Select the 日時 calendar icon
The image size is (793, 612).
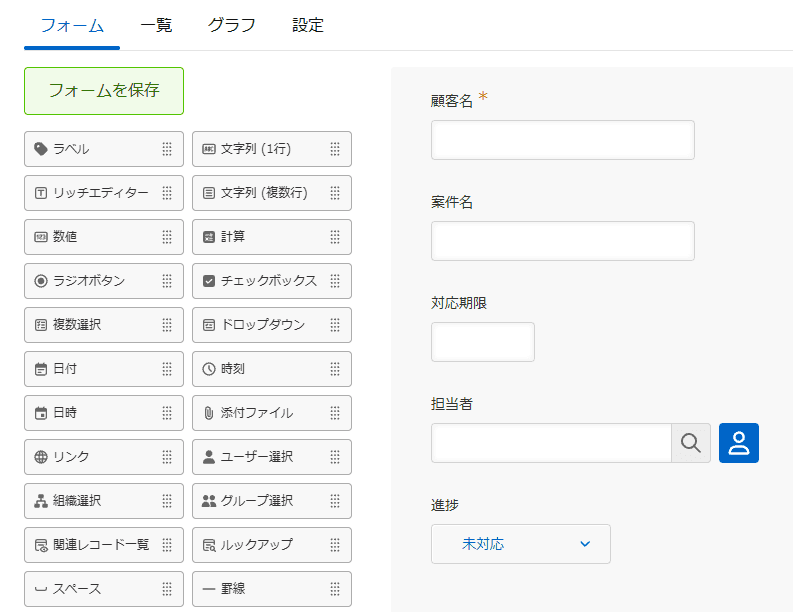click(40, 413)
